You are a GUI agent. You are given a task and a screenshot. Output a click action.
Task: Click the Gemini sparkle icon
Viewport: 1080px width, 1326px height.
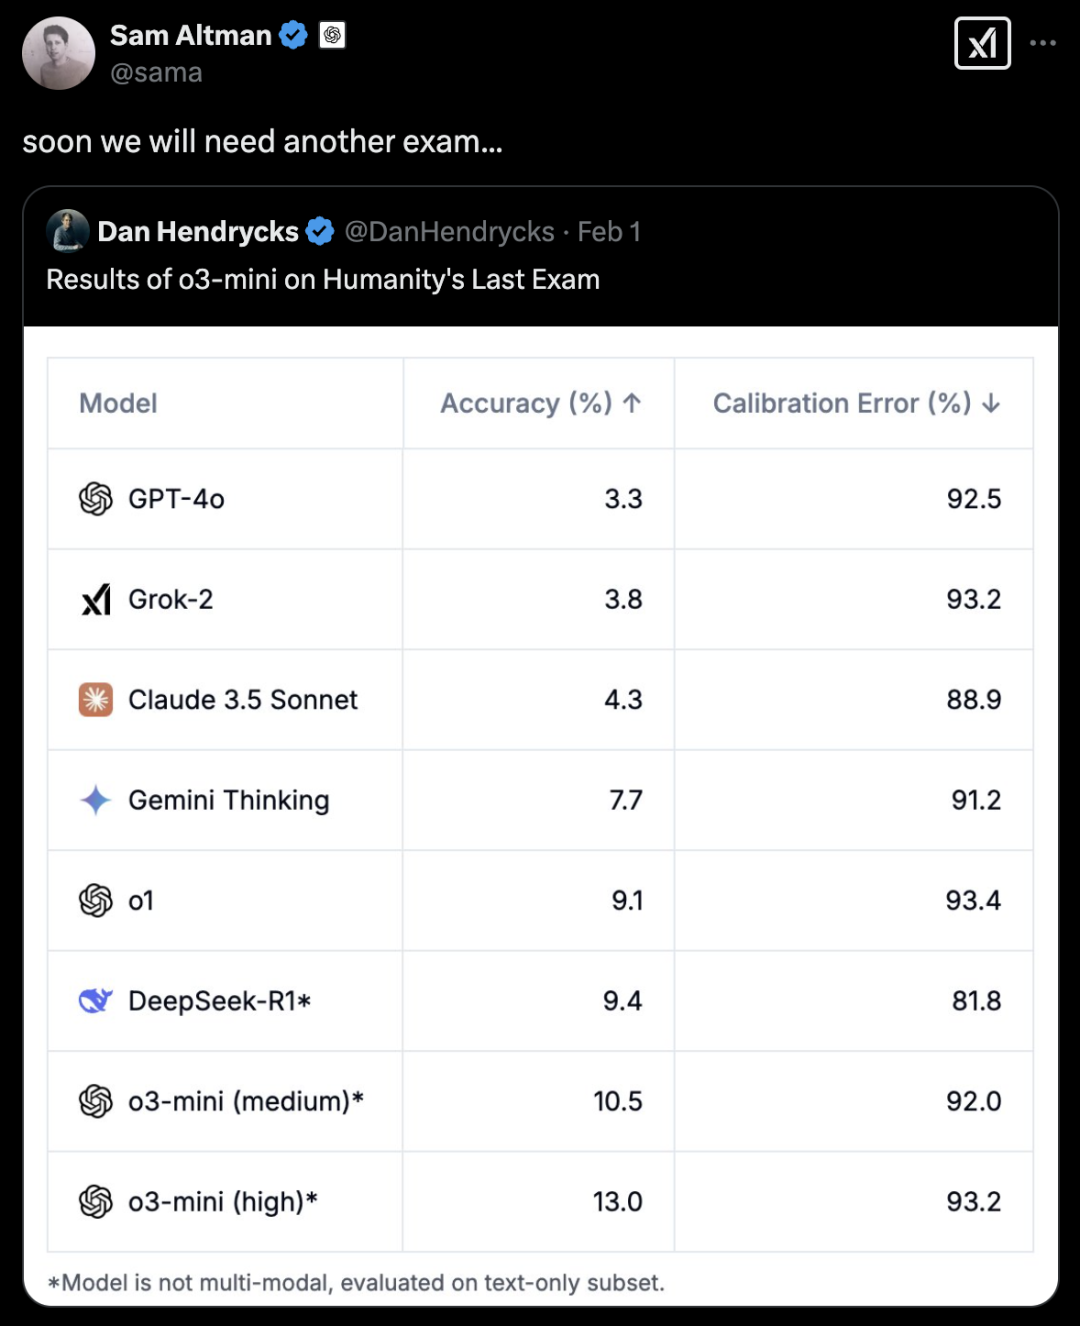[96, 800]
